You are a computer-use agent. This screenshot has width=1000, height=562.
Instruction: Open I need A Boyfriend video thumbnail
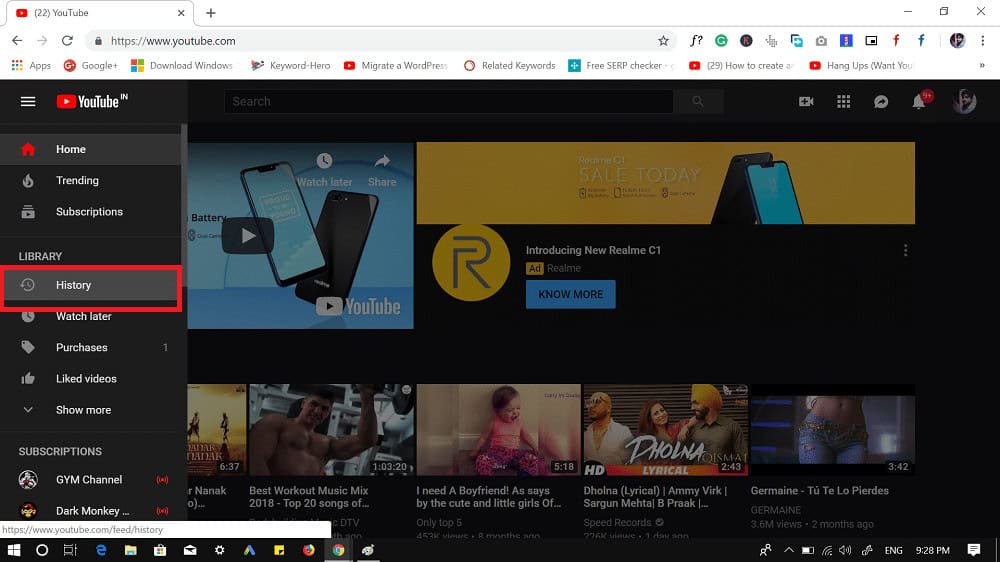click(499, 429)
